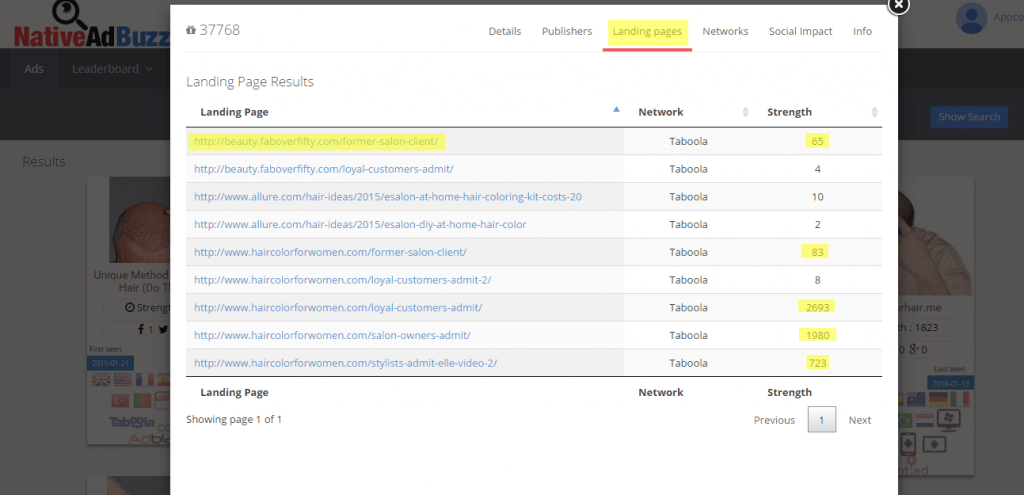Click 'Showing page 1 of 1' text

pyautogui.click(x=234, y=419)
